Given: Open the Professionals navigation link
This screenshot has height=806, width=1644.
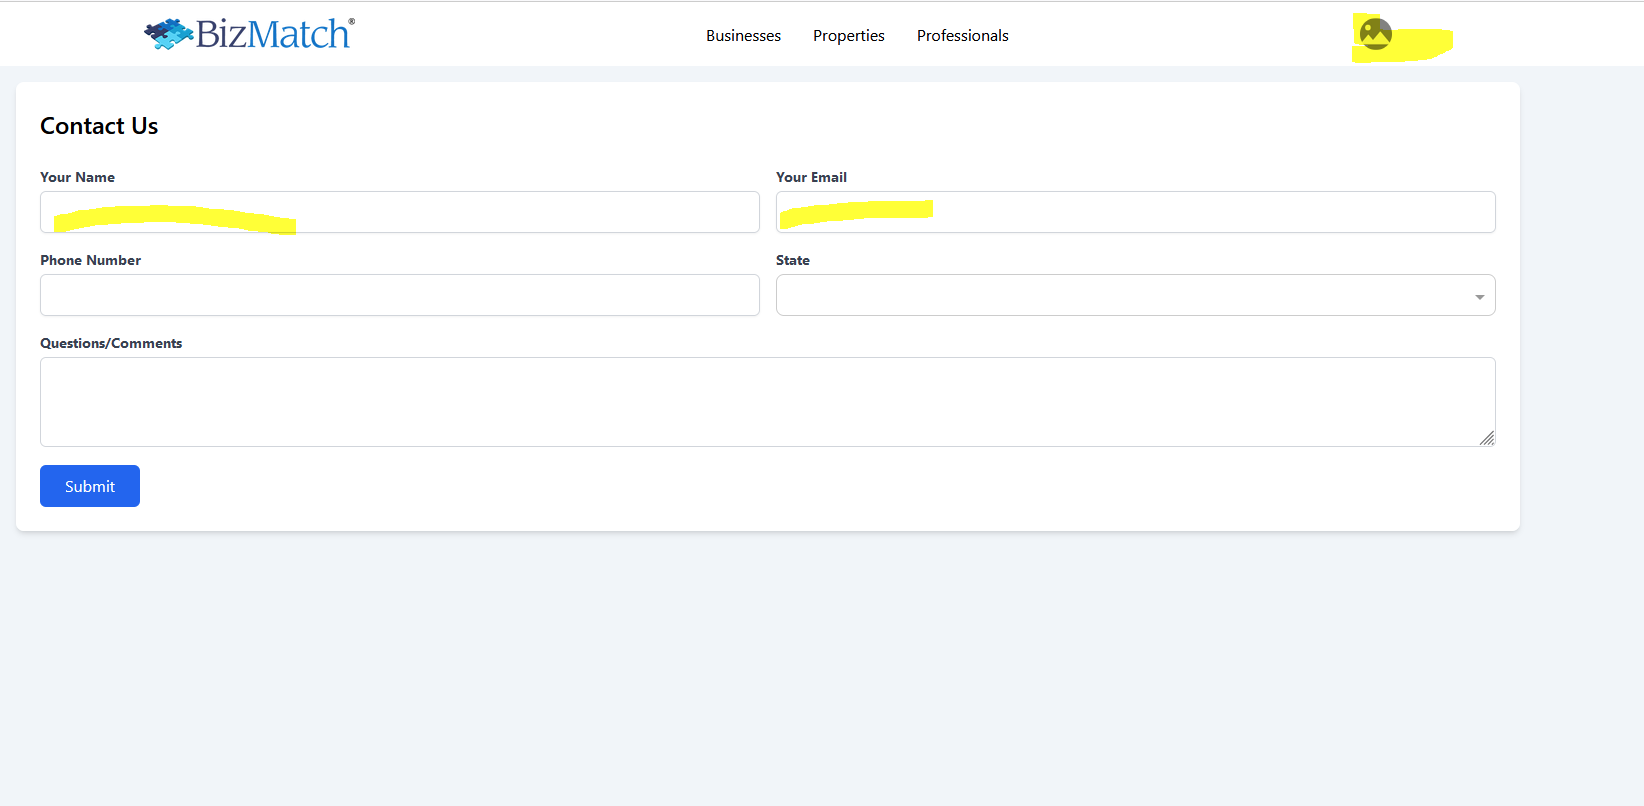Looking at the screenshot, I should click(962, 36).
